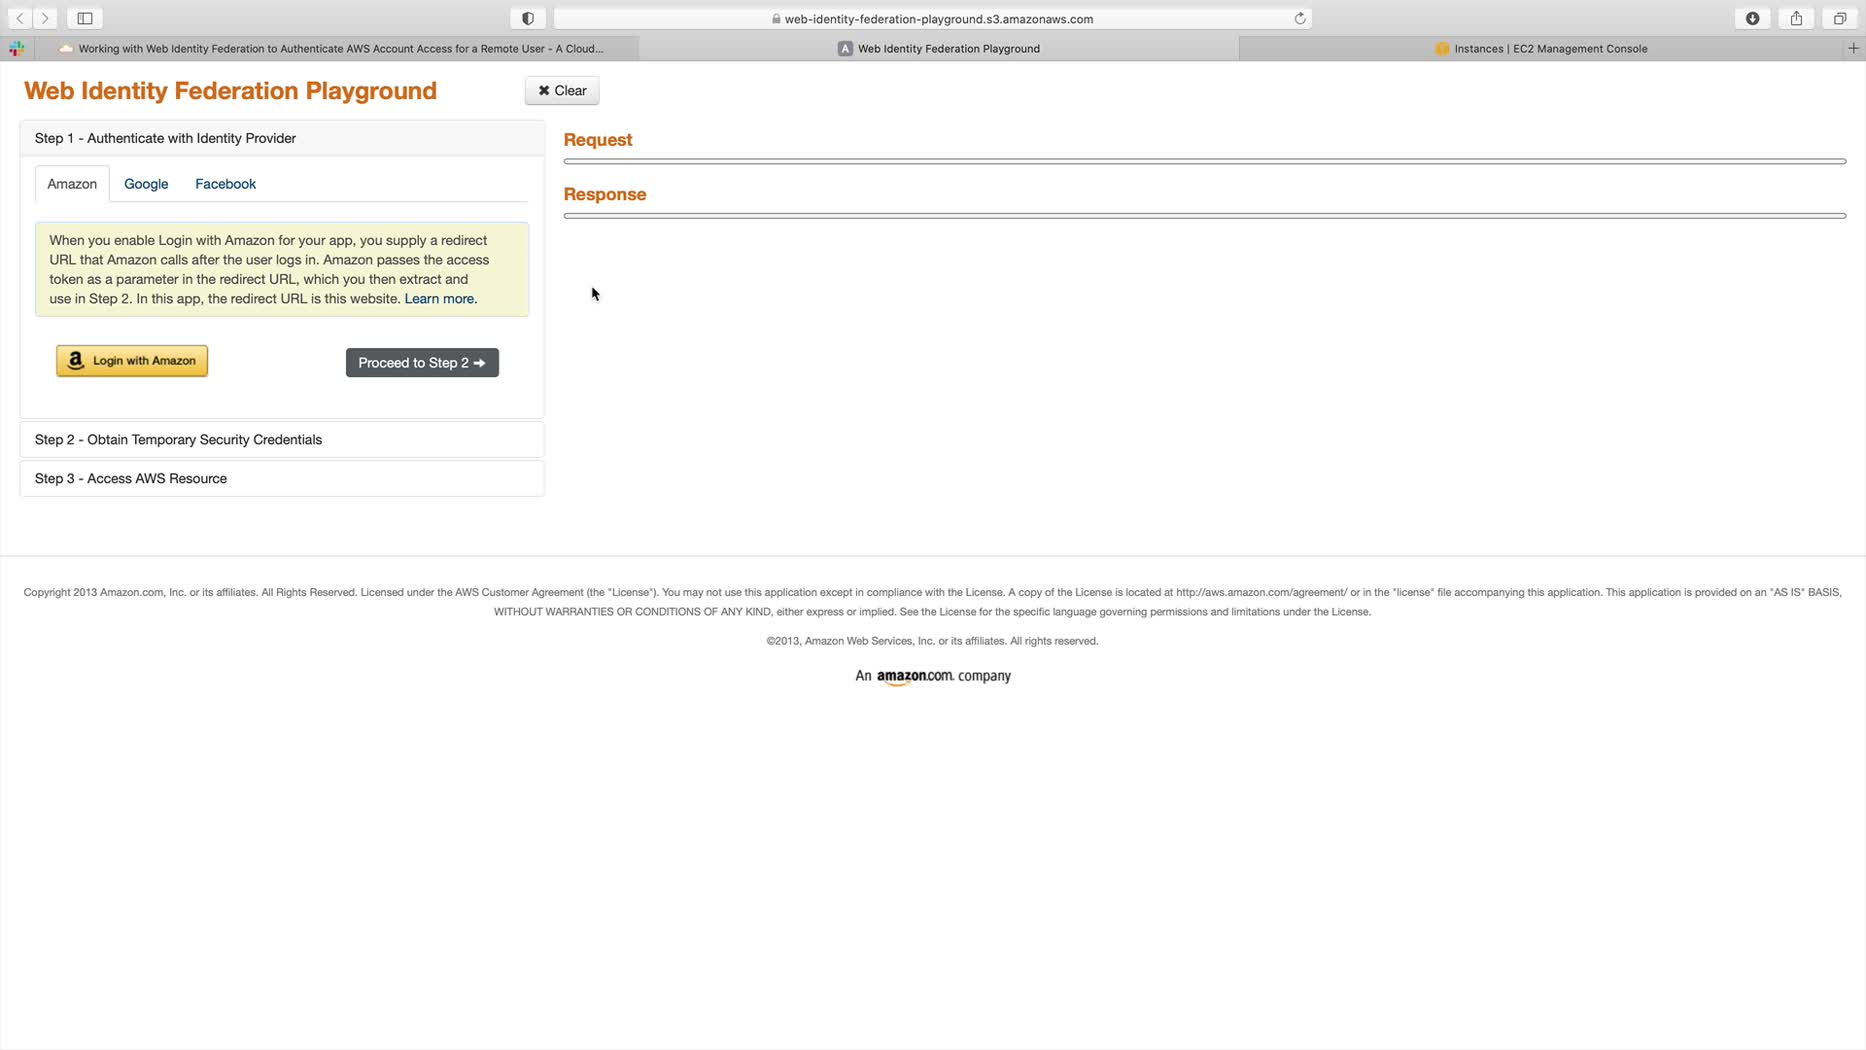Show downloads in Safari toolbar

(1752, 18)
